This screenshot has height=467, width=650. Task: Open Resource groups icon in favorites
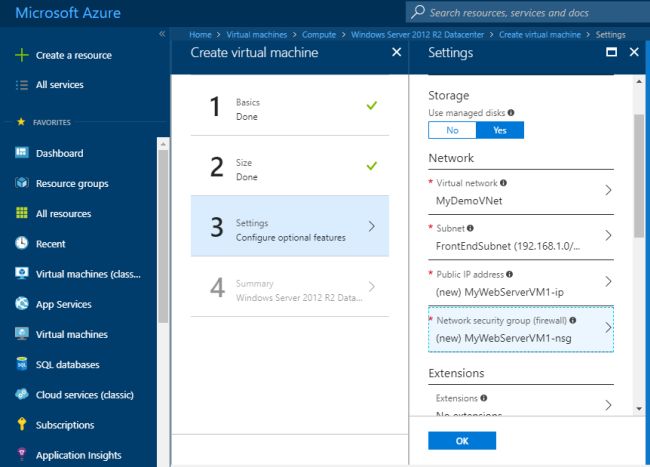point(21,183)
